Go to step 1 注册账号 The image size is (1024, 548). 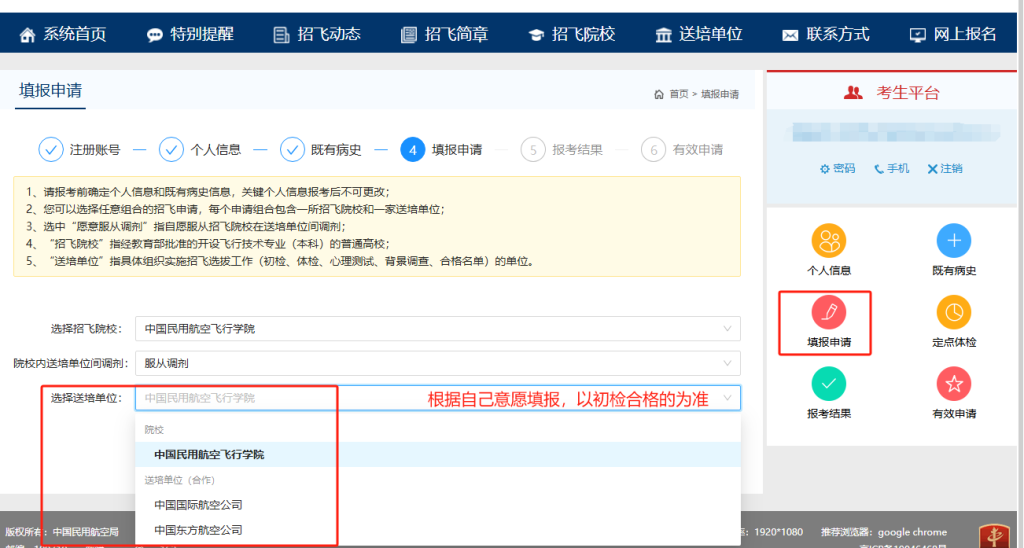(x=80, y=150)
